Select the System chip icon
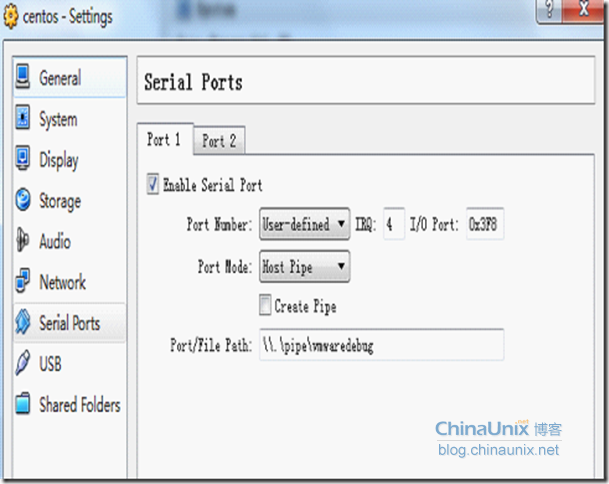 tap(23, 119)
